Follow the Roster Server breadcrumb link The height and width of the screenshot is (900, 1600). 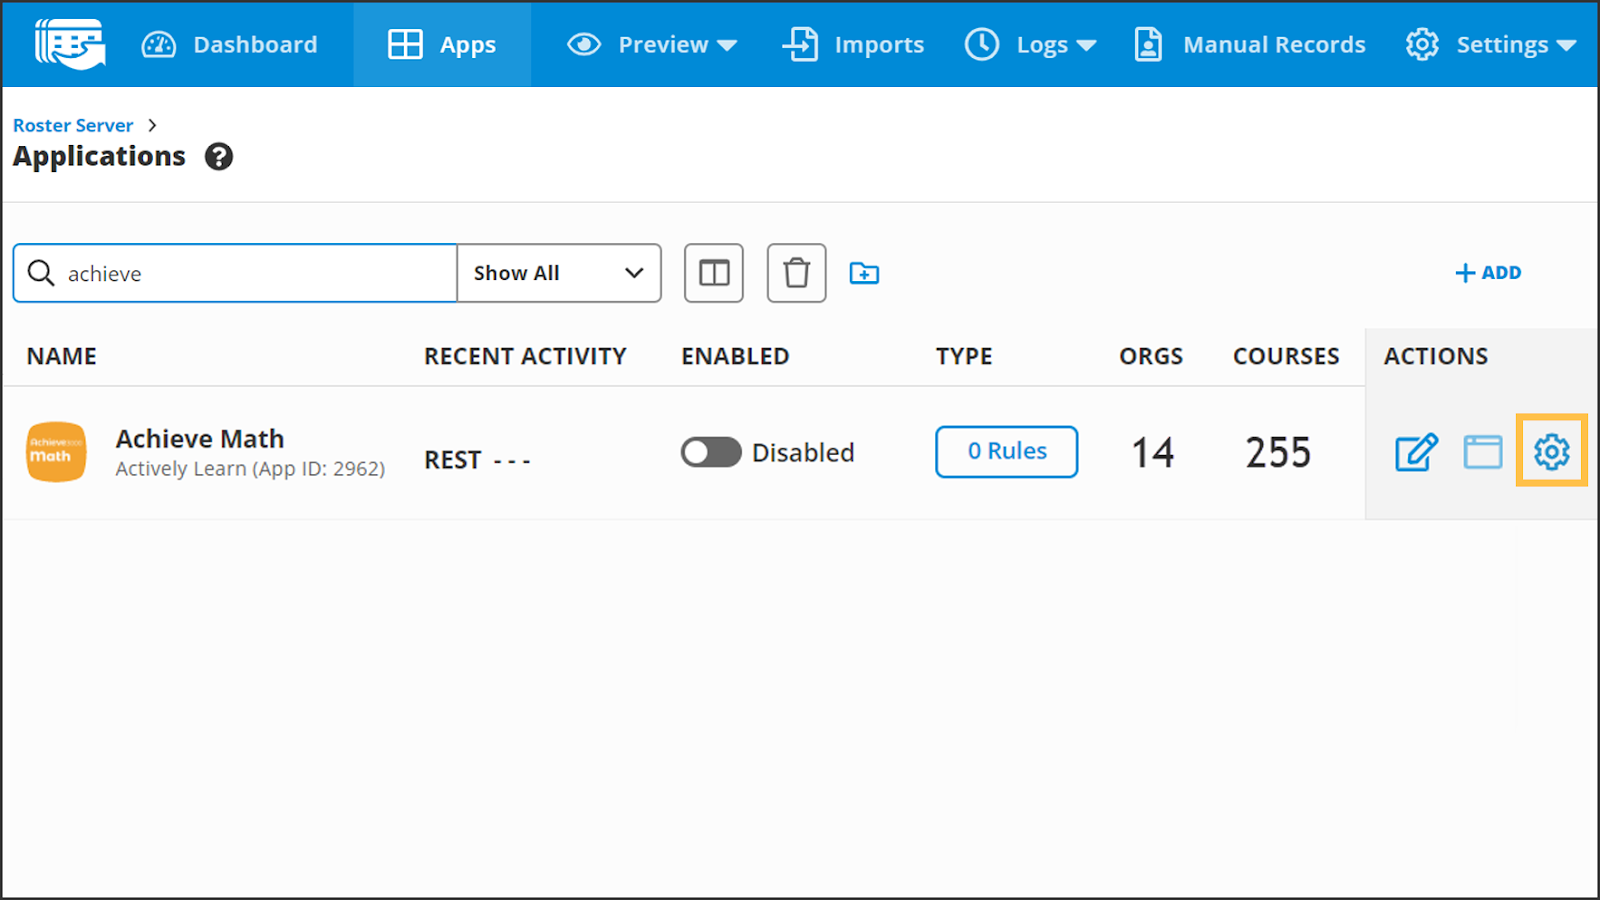pyautogui.click(x=73, y=126)
